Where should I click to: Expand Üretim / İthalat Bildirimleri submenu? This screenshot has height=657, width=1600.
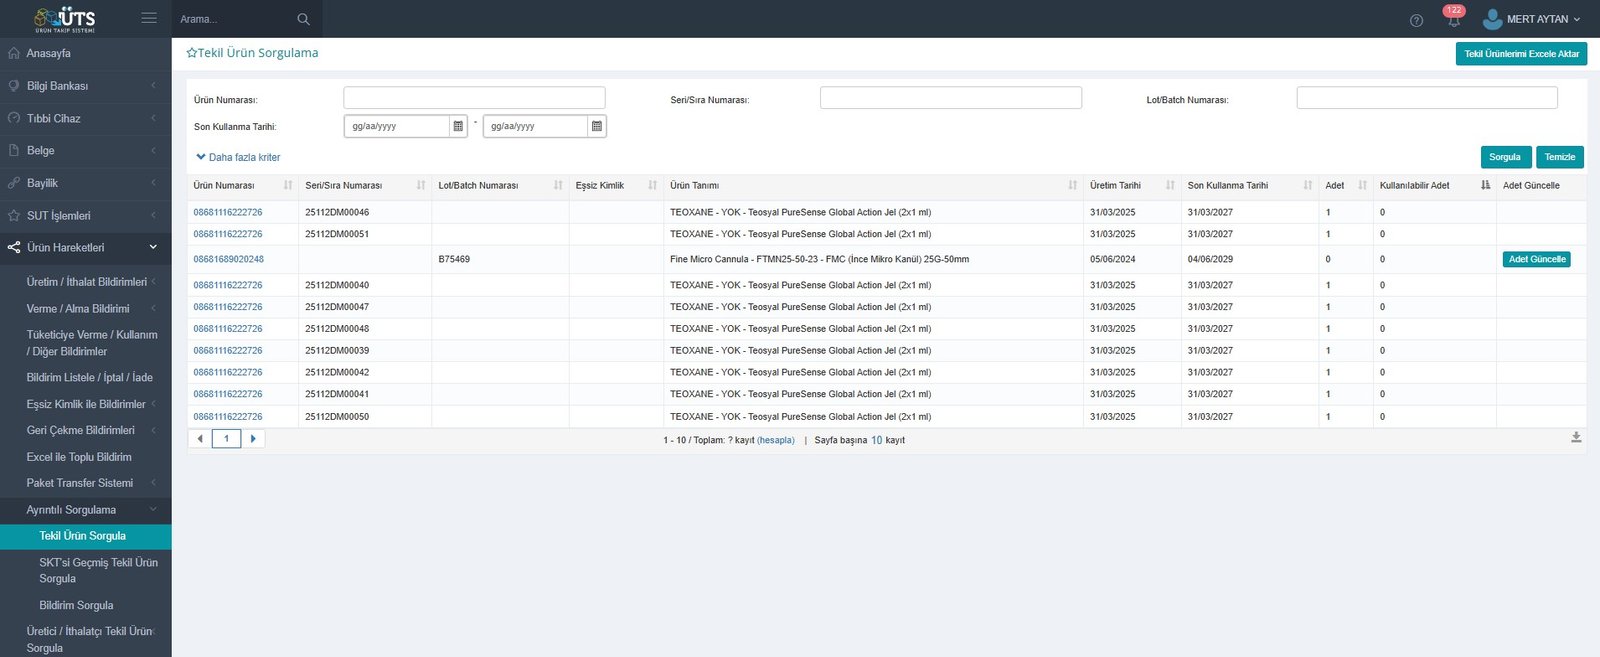[85, 282]
